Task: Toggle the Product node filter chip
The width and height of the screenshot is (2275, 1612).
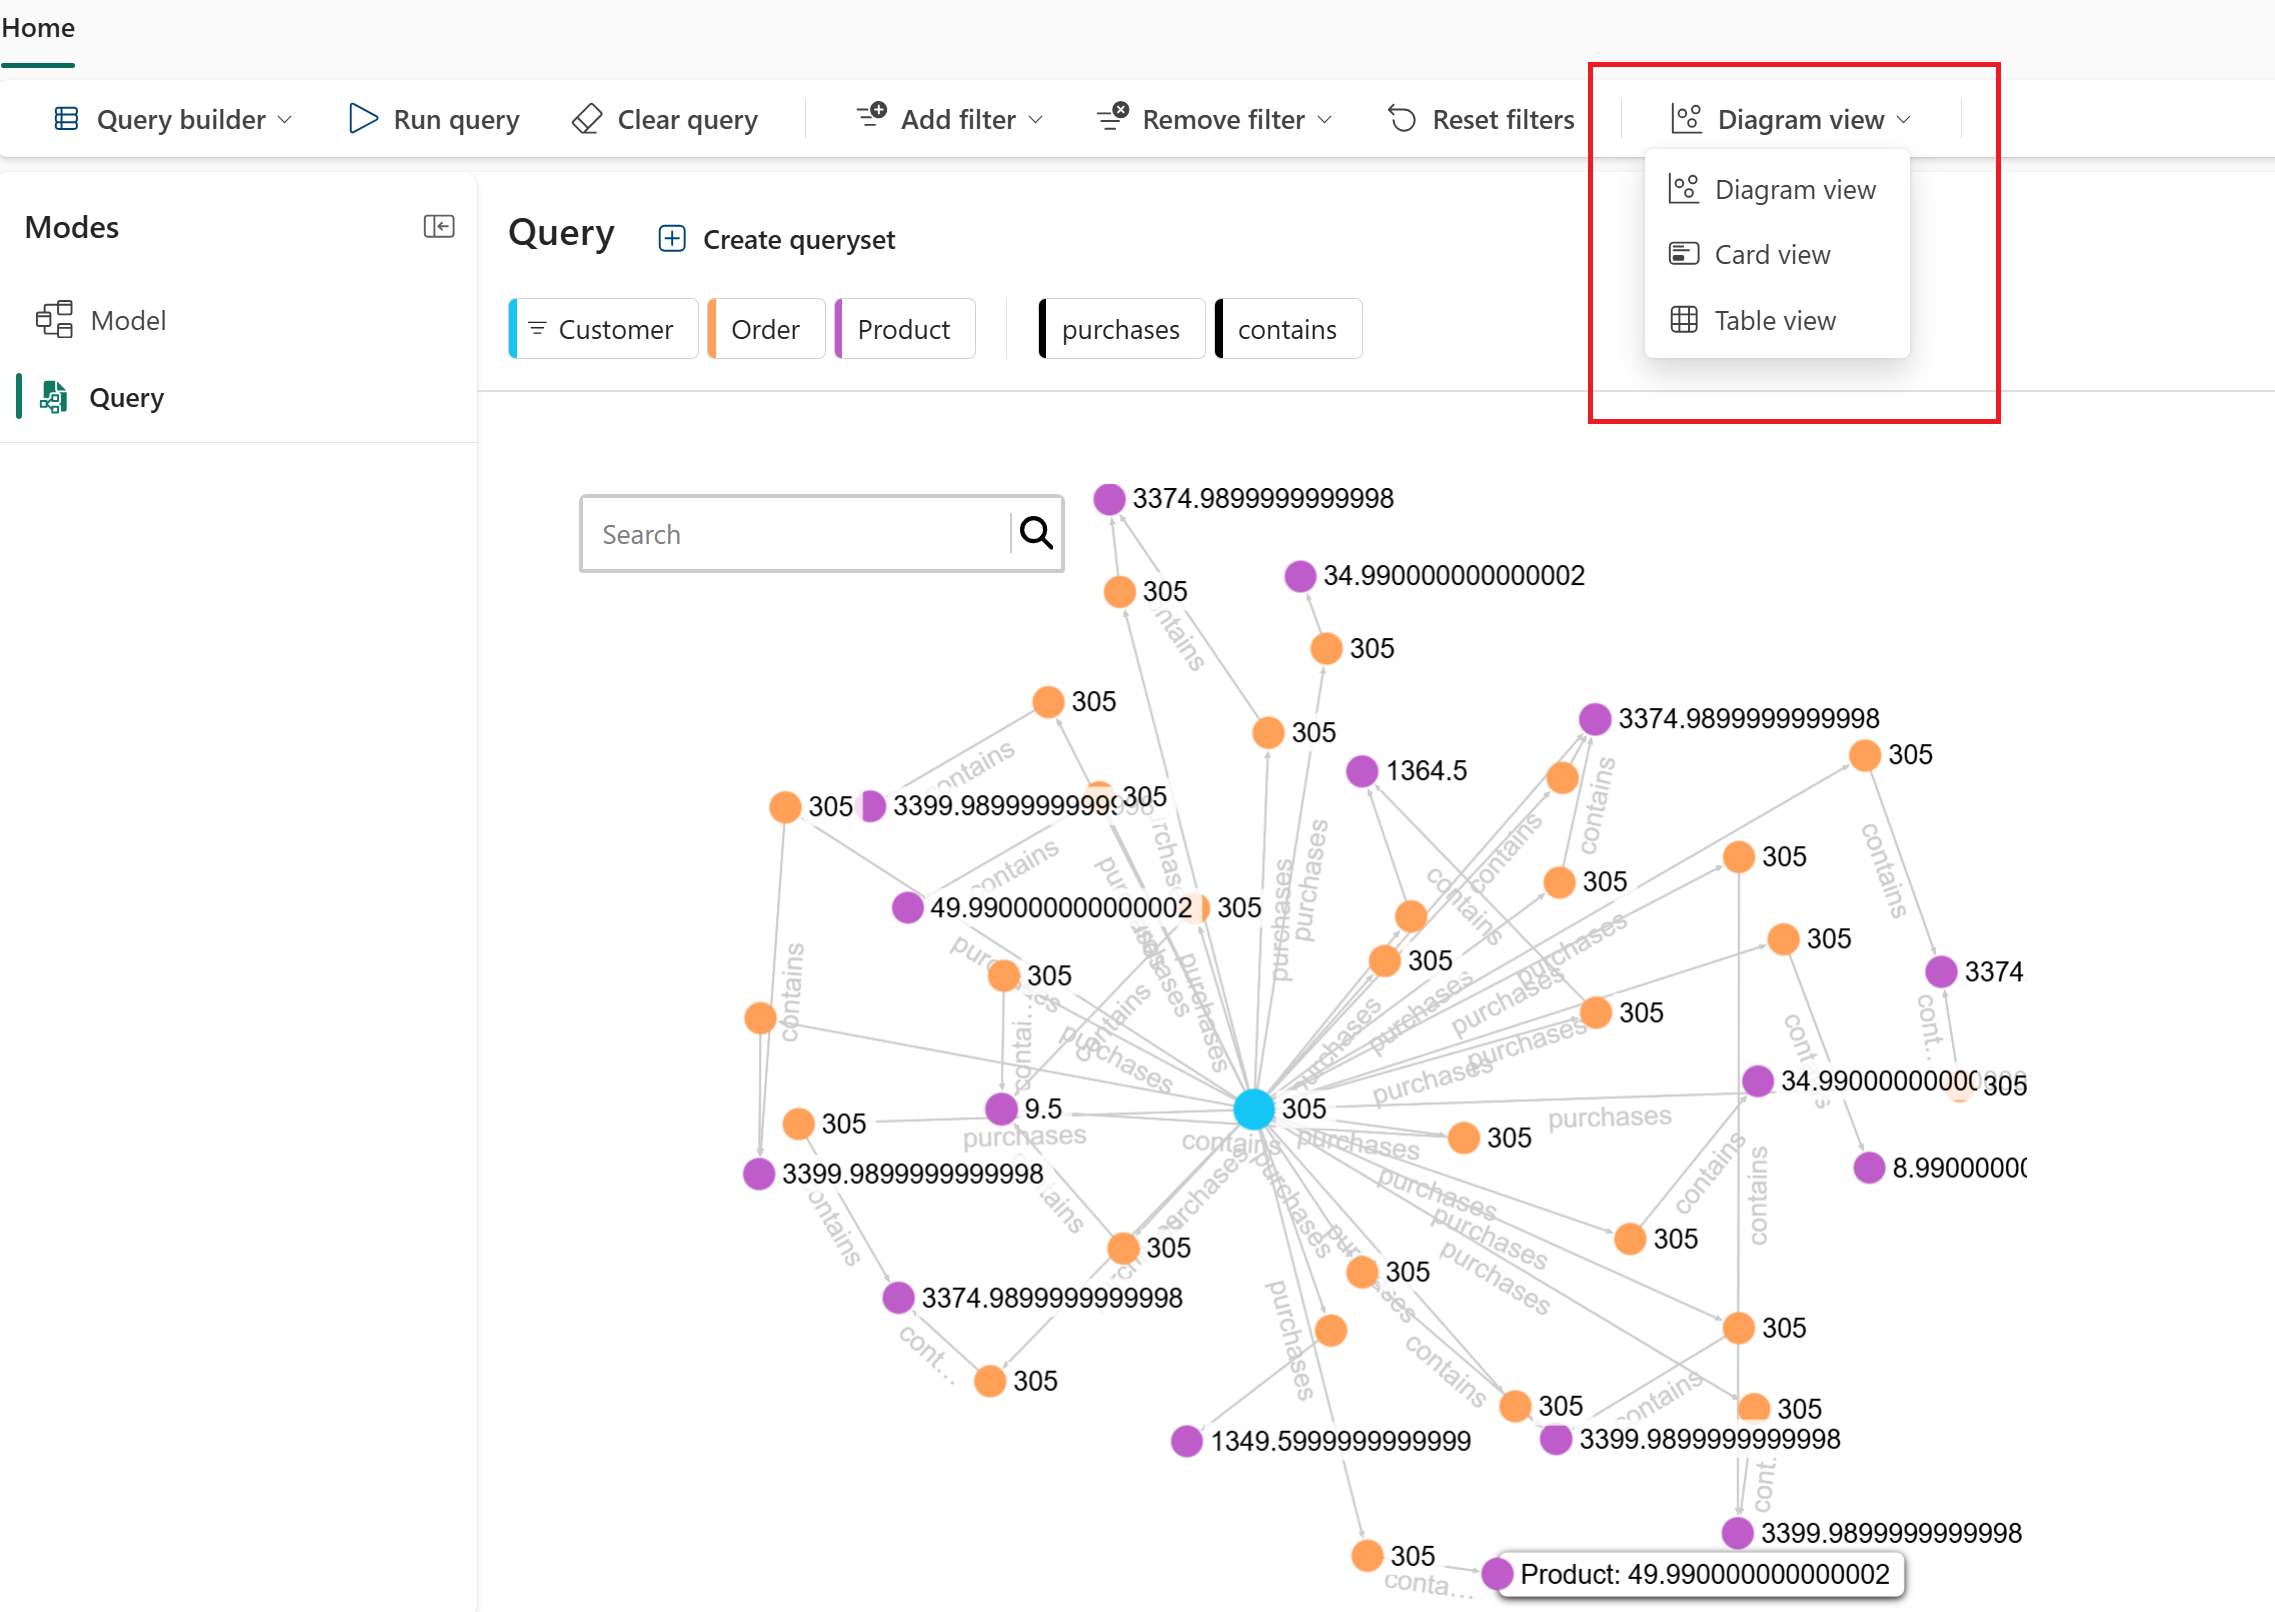Action: (904, 329)
